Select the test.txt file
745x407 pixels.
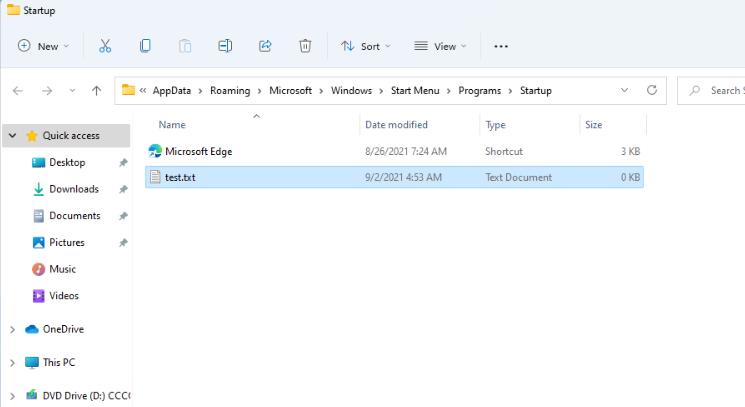click(181, 177)
